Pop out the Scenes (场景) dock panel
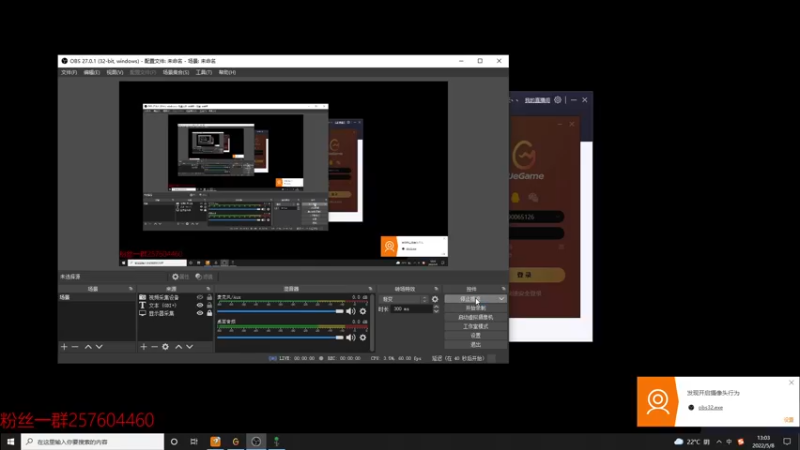The width and height of the screenshot is (800, 450). [x=131, y=289]
